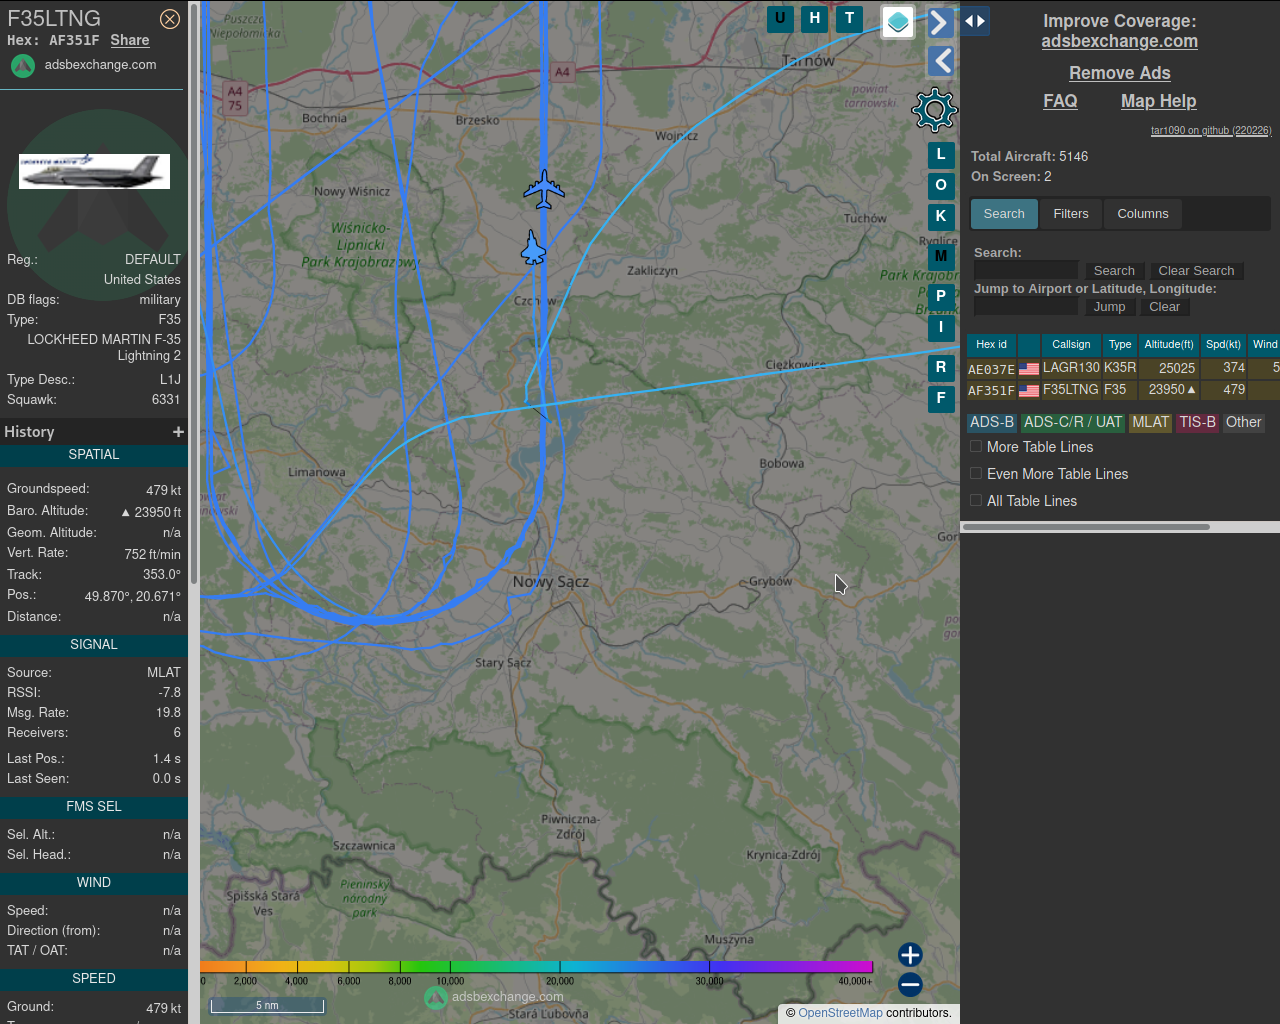This screenshot has width=1280, height=1024.
Task: Sort table by Callsign column
Action: pos(1071,345)
